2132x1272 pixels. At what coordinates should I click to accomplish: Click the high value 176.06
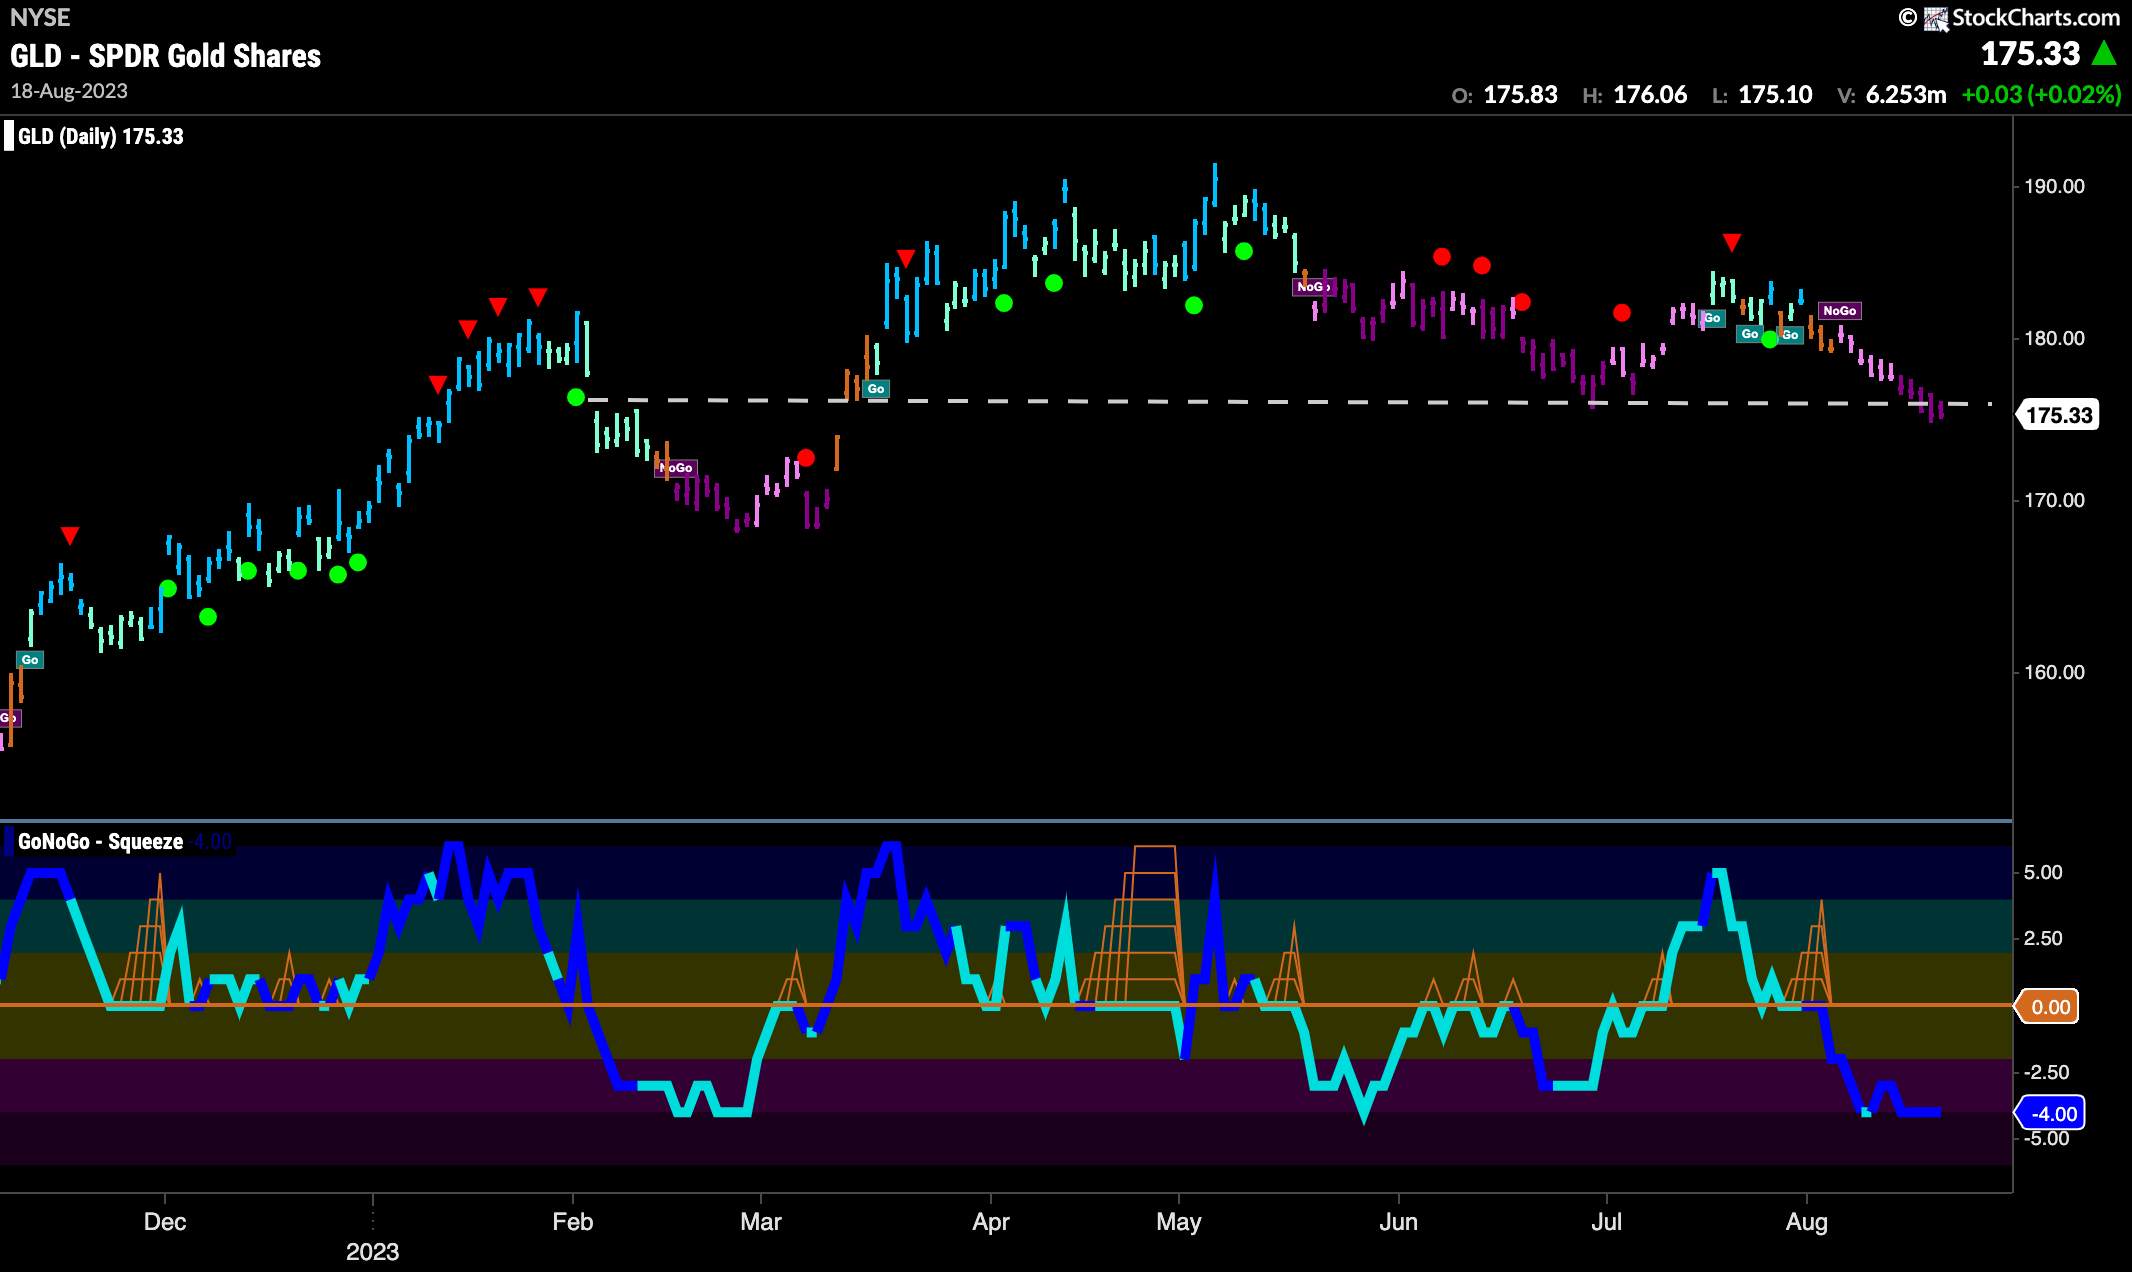(x=1650, y=95)
